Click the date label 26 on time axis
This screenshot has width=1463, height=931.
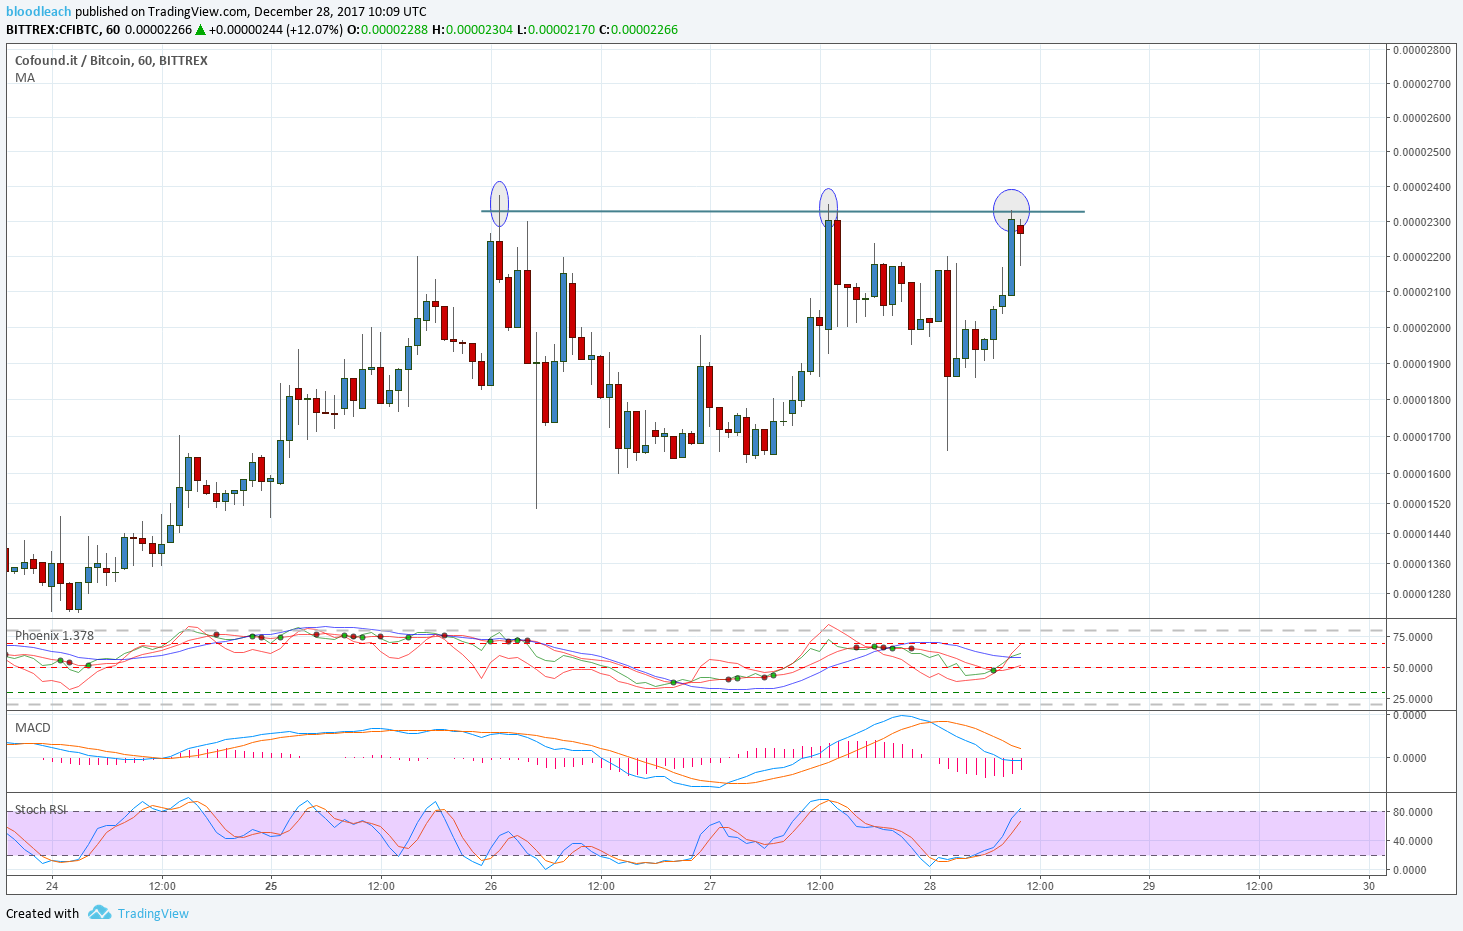(x=491, y=886)
